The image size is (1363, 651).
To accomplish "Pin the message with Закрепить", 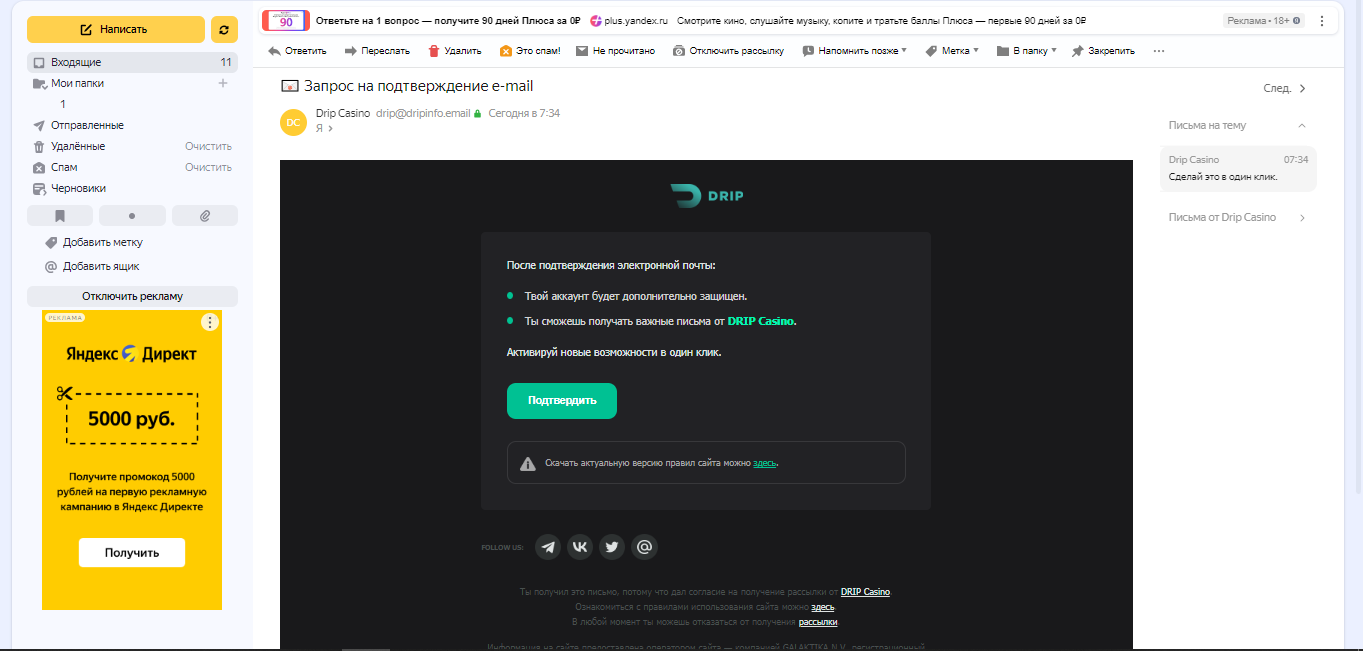I will pyautogui.click(x=1103, y=51).
